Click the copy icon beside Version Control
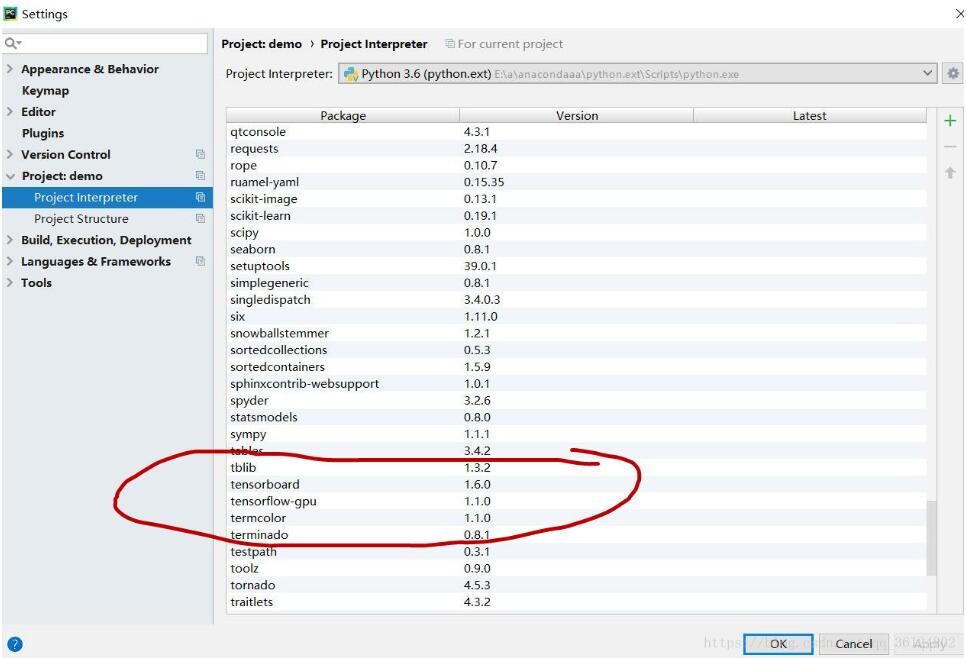The width and height of the screenshot is (966, 658). (200, 155)
